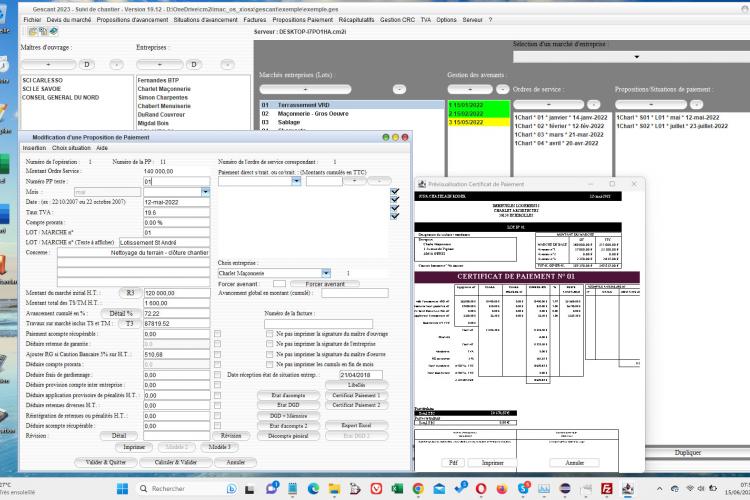Image resolution: width=750 pixels, height=500 pixels.
Task: Open the Propositions Paiement menu
Action: tap(302, 20)
